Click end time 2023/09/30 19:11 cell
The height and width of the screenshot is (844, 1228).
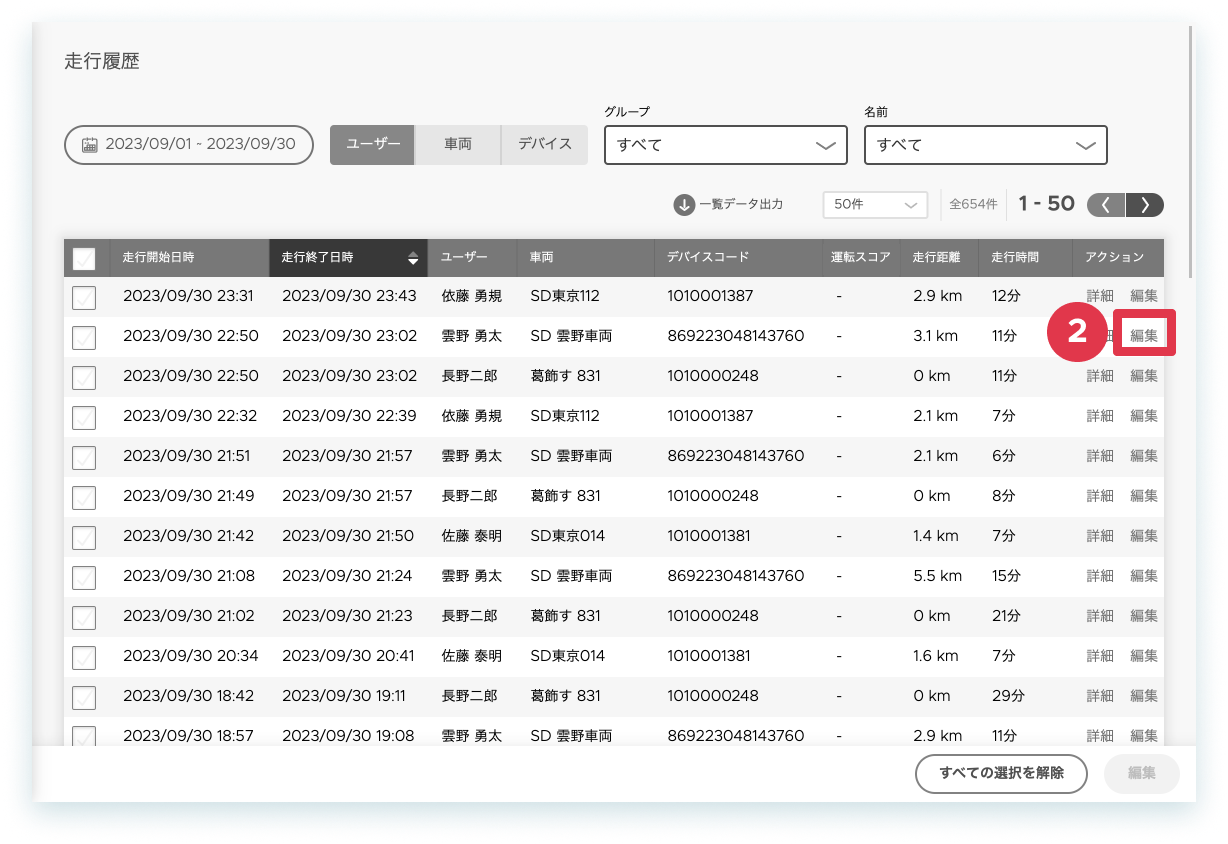[x=344, y=696]
